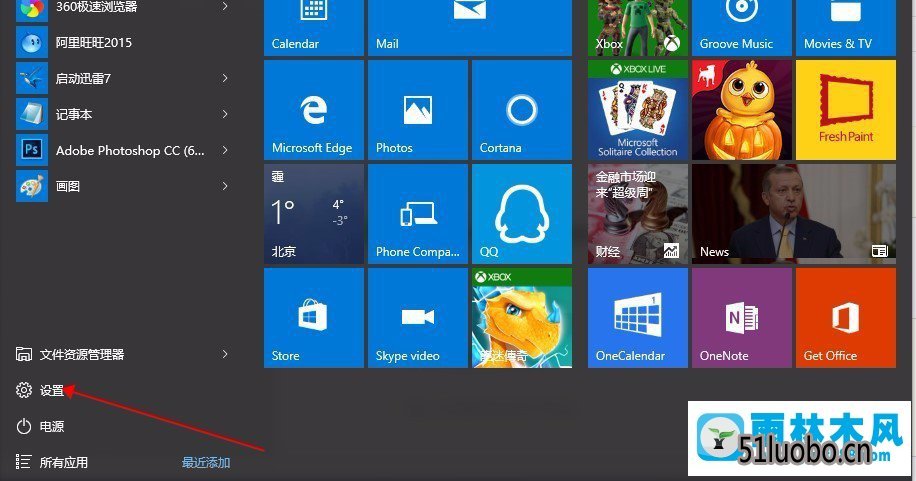The width and height of the screenshot is (916, 481).
Task: Launch the OneNote tile
Action: tap(742, 318)
